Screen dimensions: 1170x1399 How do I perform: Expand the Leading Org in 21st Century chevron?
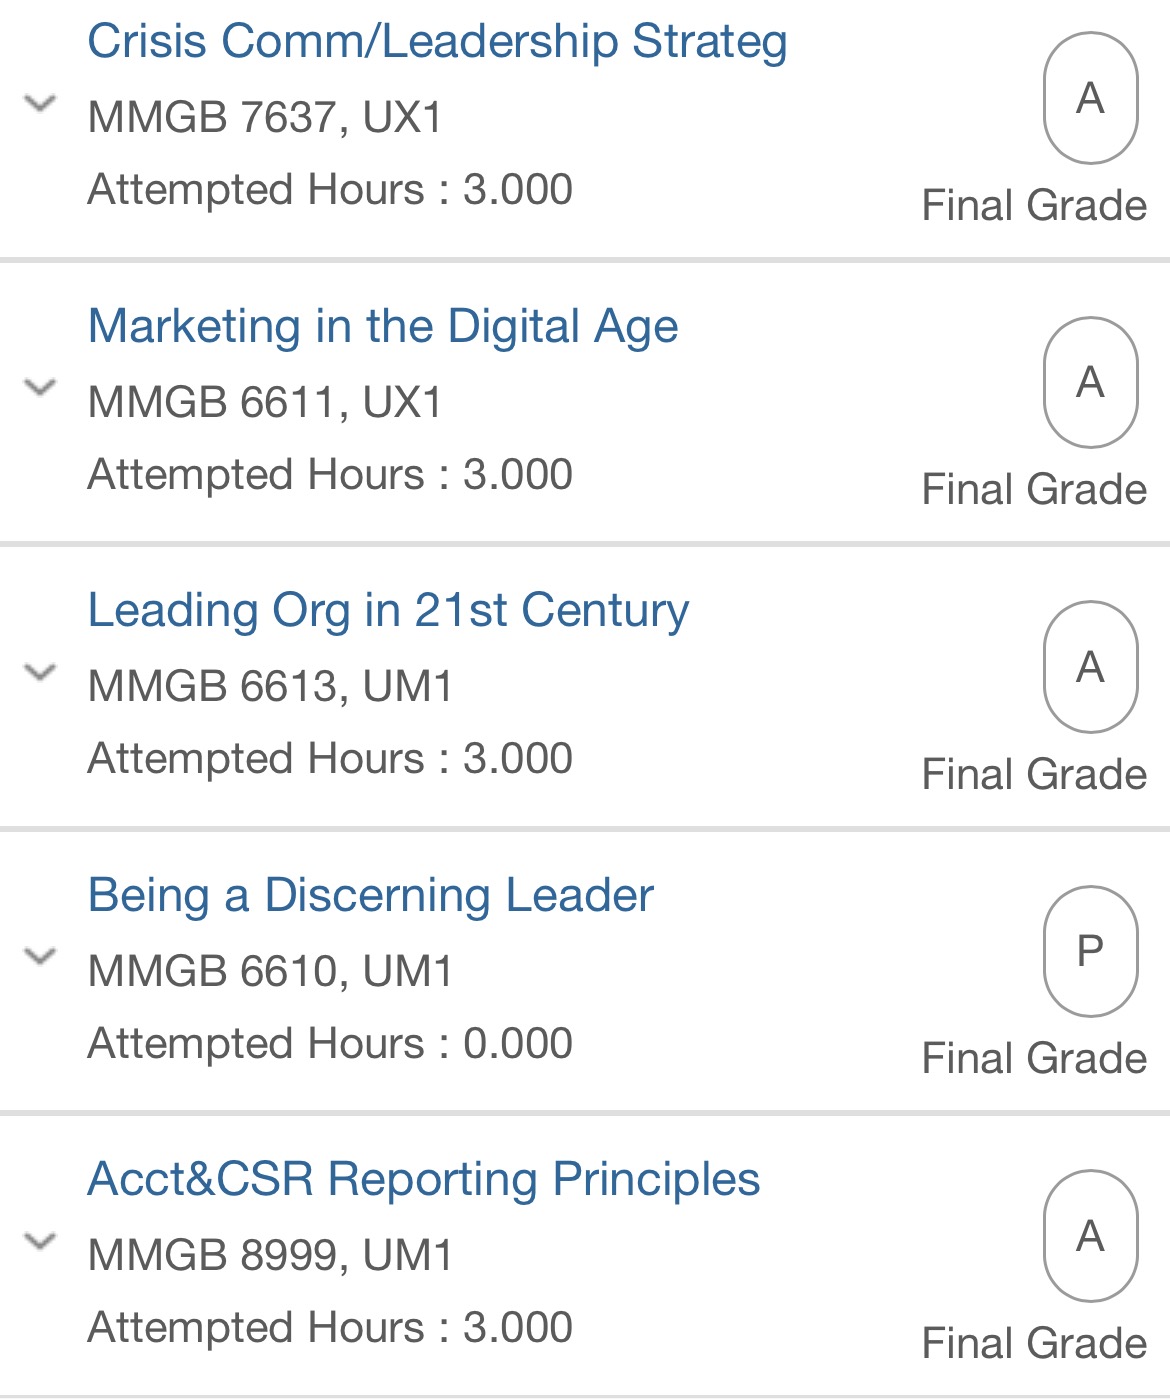40,672
